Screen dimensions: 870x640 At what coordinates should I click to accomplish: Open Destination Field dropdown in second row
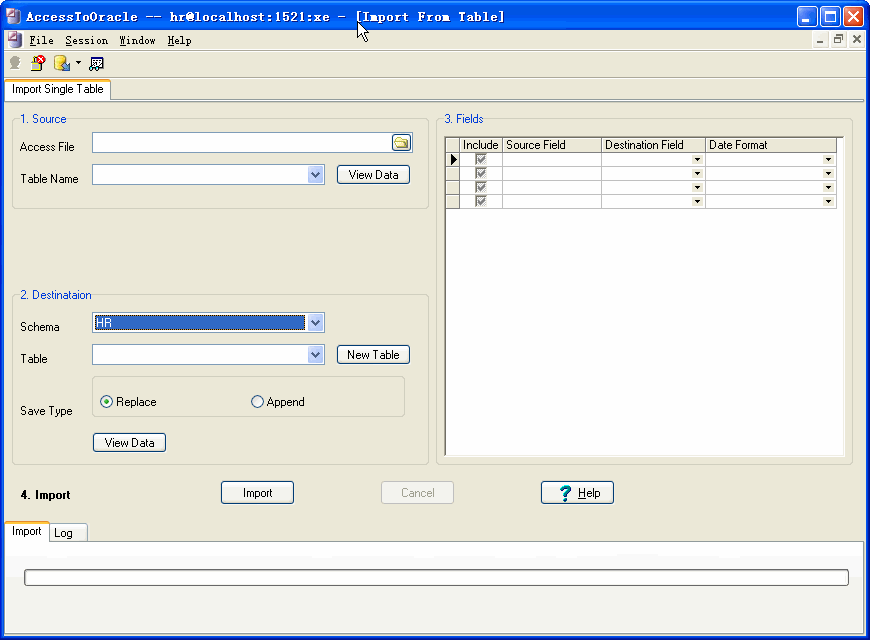click(x=697, y=174)
